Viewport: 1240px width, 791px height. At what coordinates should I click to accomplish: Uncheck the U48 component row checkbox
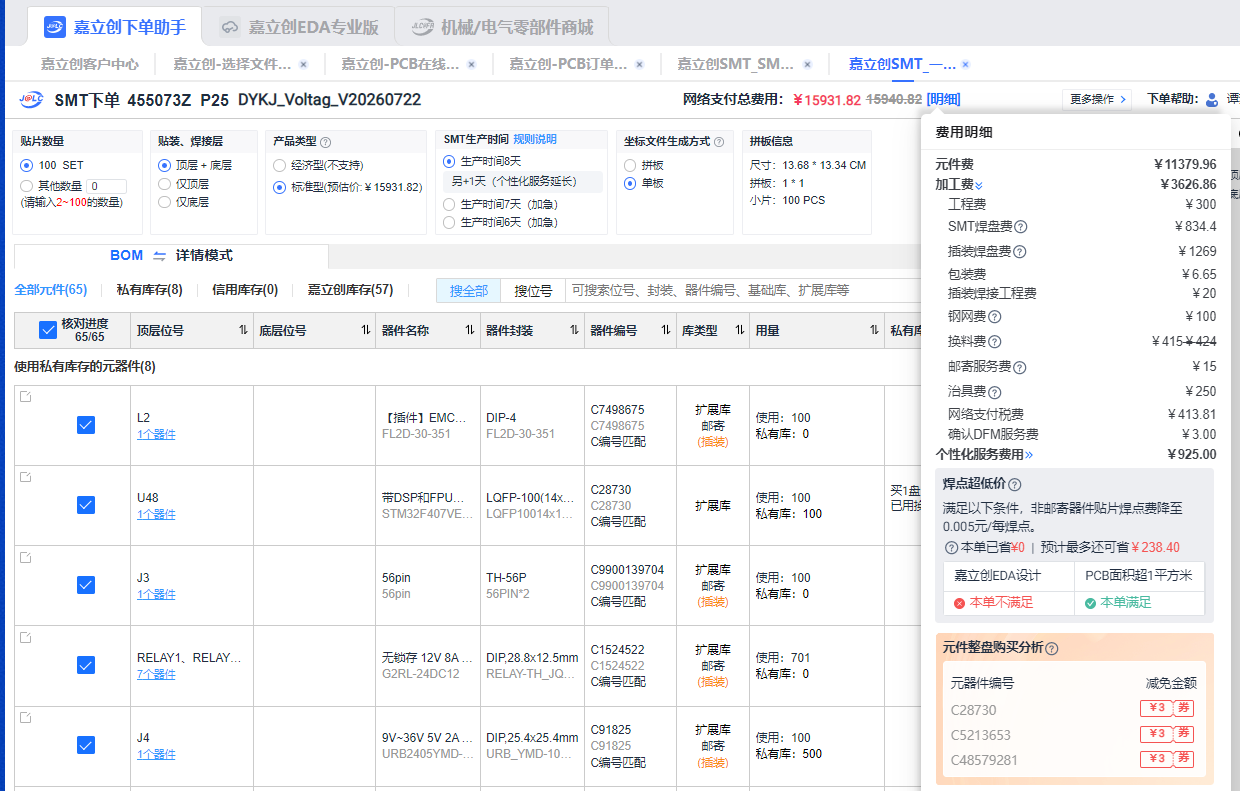pos(86,505)
